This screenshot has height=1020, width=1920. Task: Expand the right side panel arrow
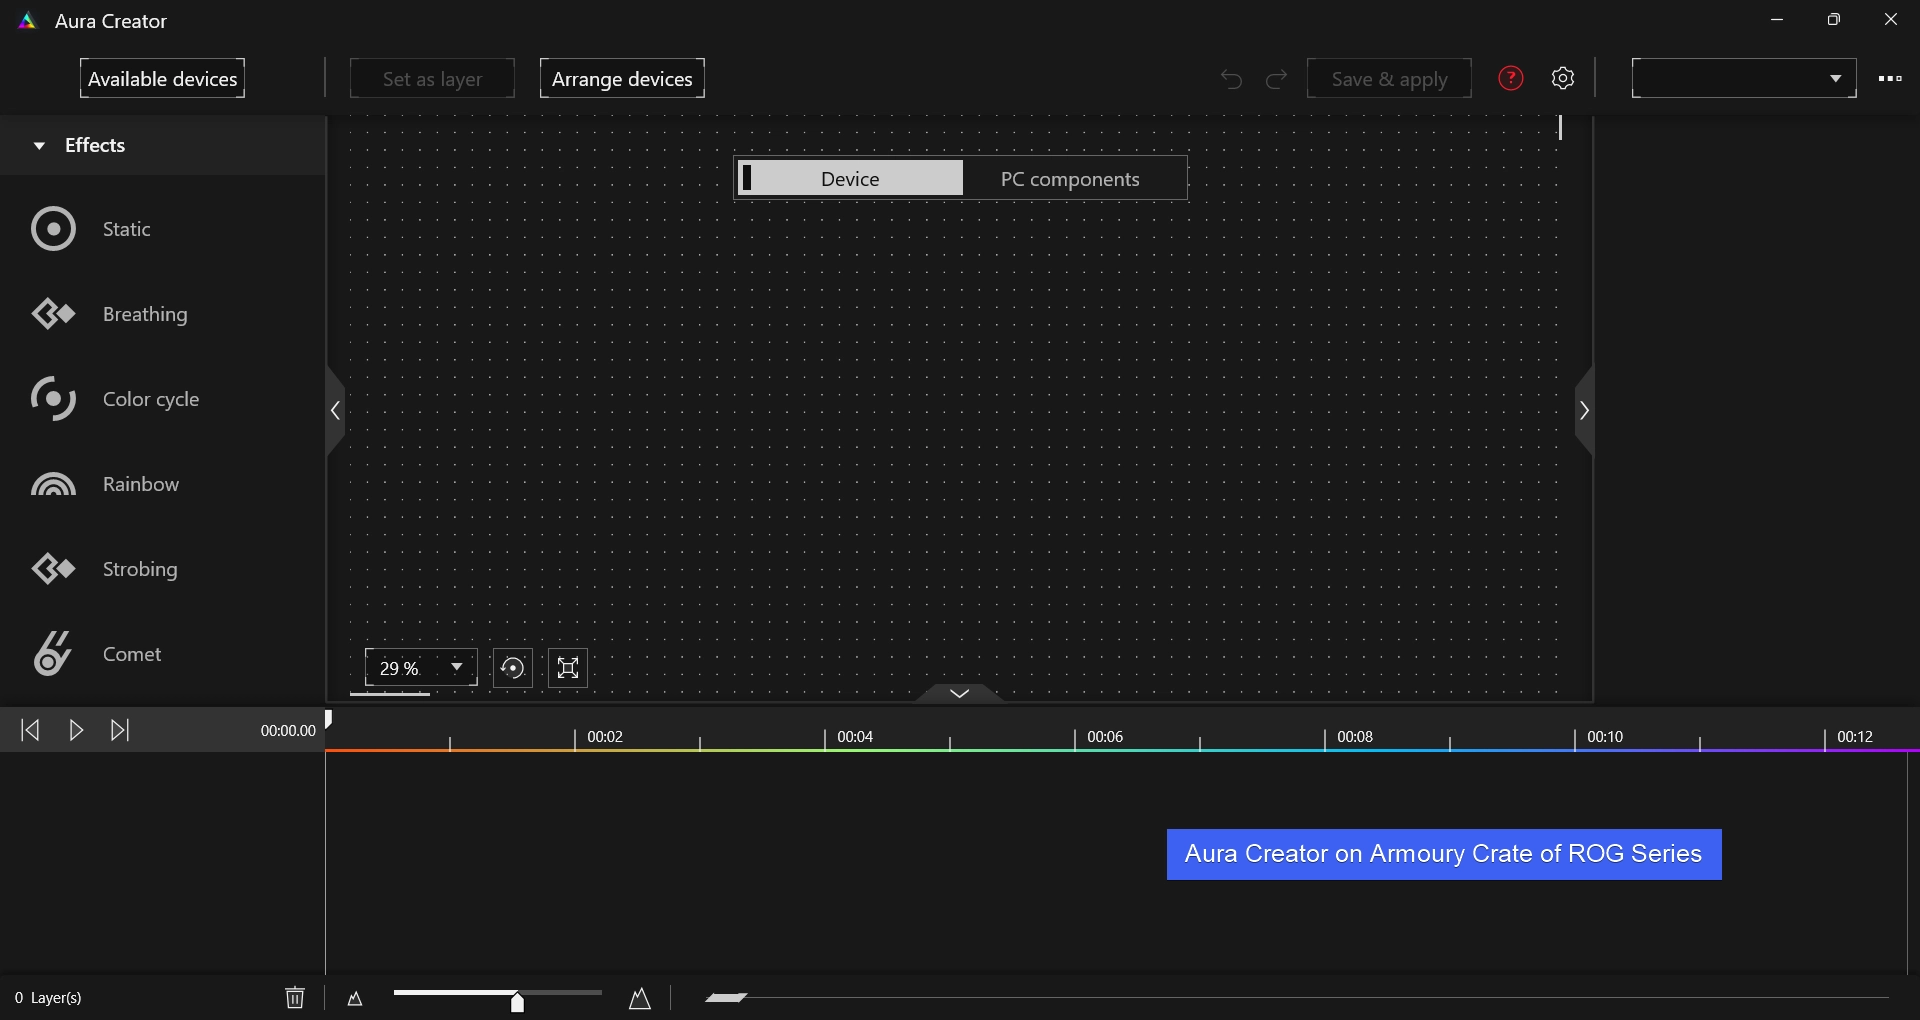tap(1584, 410)
